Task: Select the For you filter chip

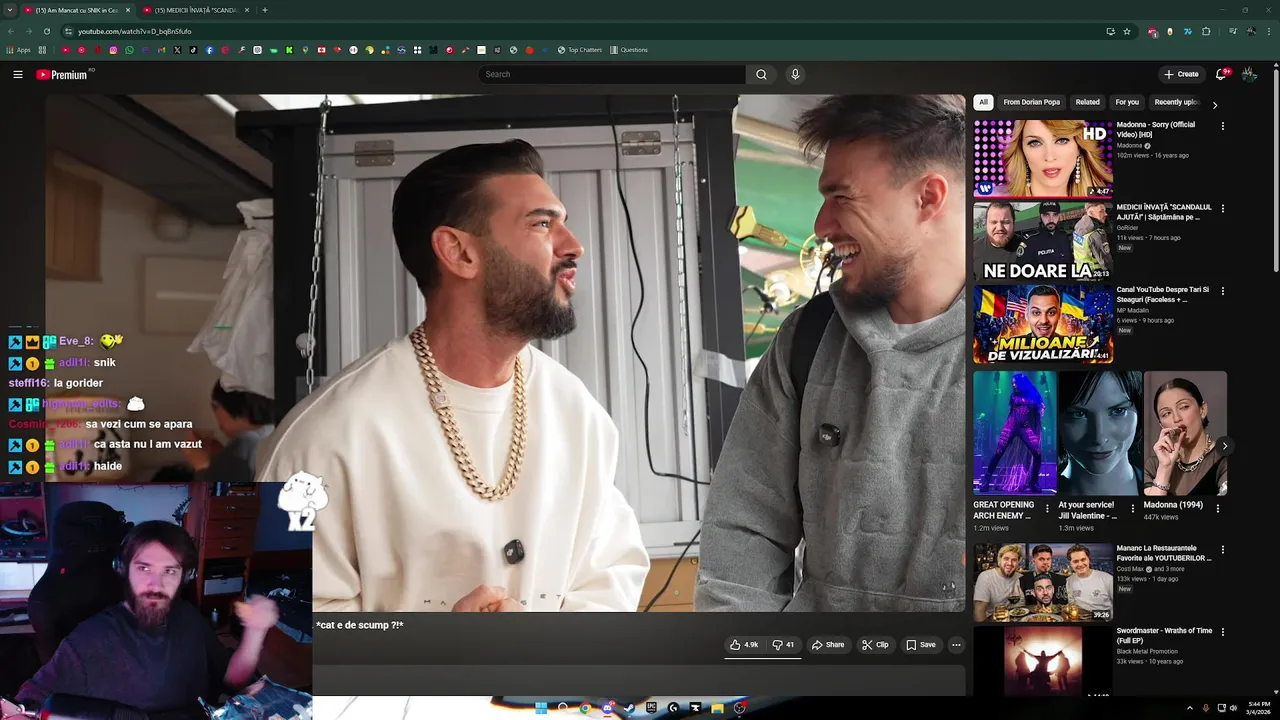Action: point(1127,102)
